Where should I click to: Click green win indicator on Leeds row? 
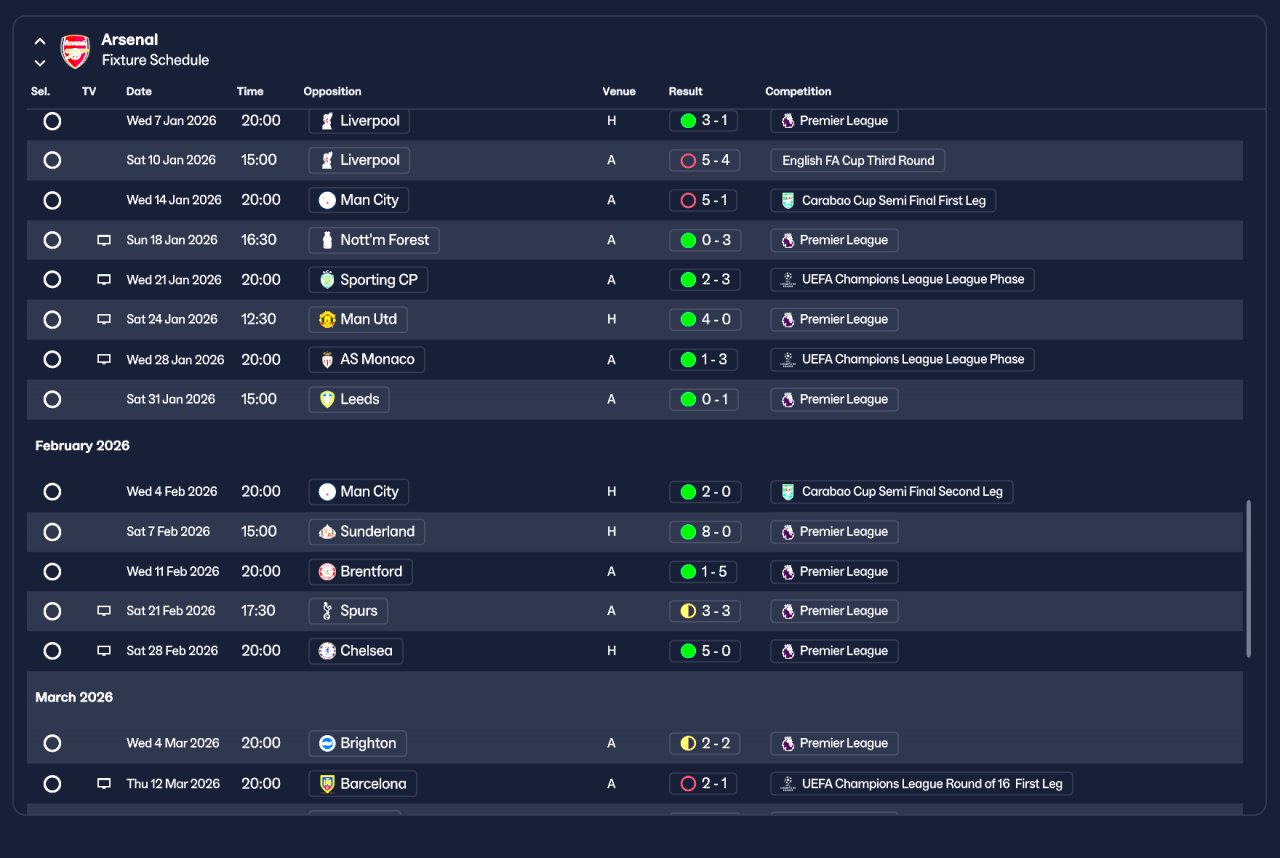(x=688, y=399)
